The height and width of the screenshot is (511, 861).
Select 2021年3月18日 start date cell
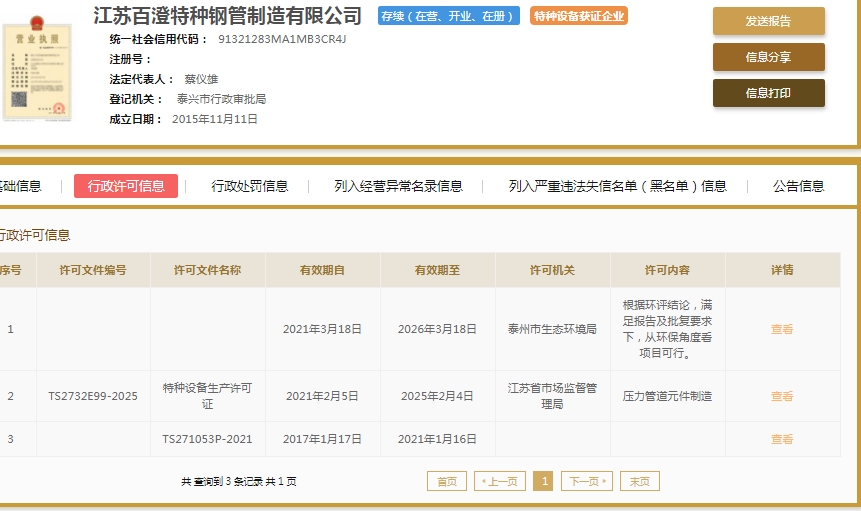(322, 329)
